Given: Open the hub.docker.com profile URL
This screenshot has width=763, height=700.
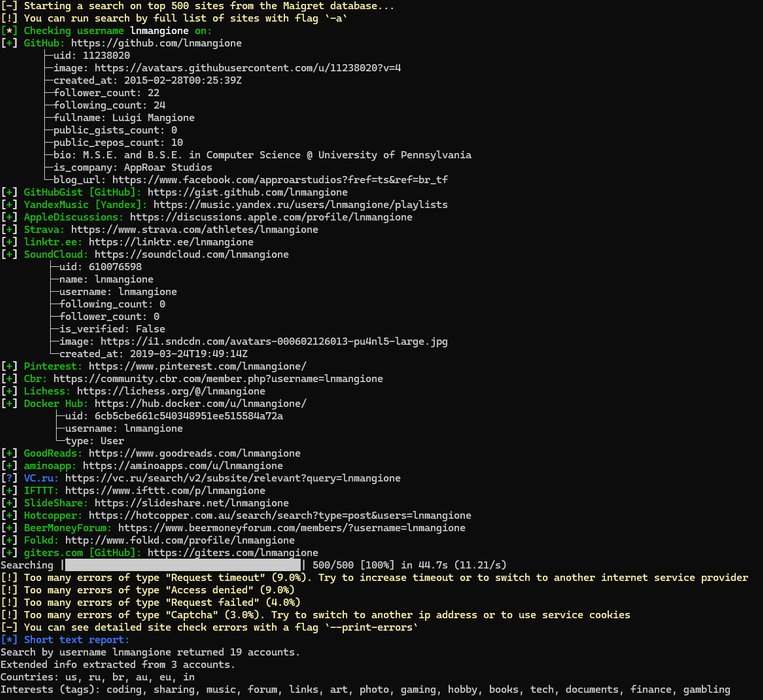Looking at the screenshot, I should click(x=200, y=404).
